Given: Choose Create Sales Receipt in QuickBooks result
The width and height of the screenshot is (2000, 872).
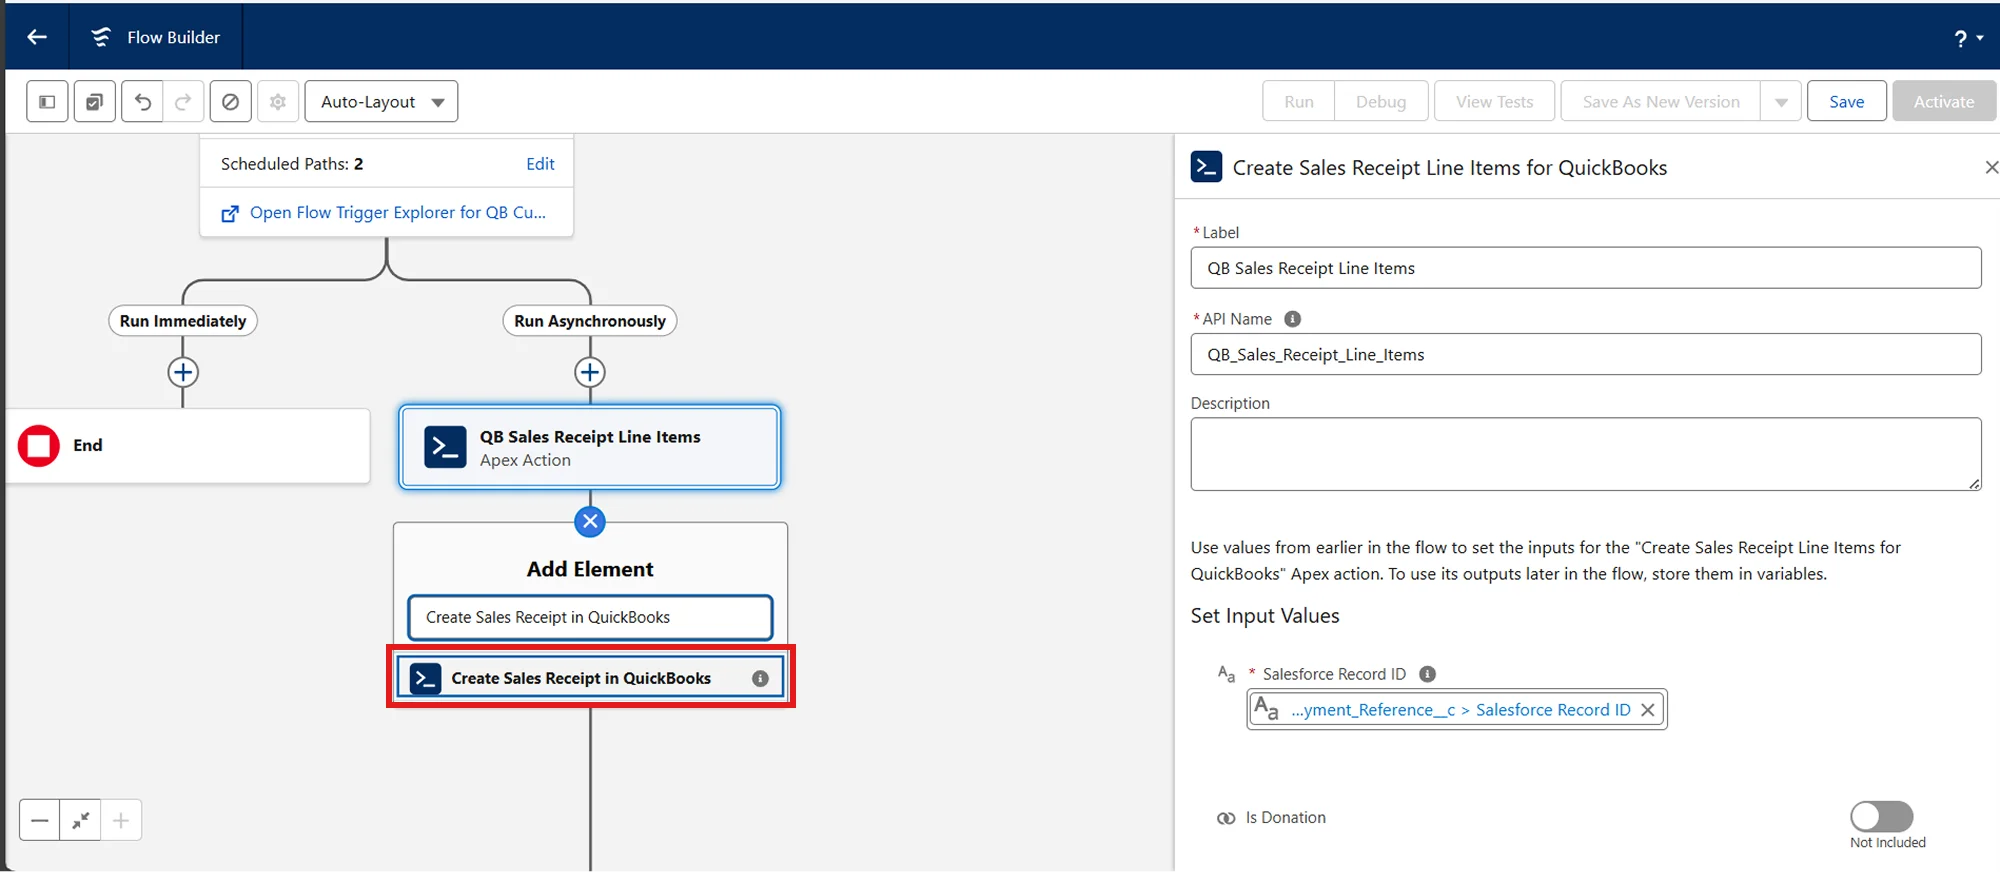Looking at the screenshot, I should click(590, 678).
